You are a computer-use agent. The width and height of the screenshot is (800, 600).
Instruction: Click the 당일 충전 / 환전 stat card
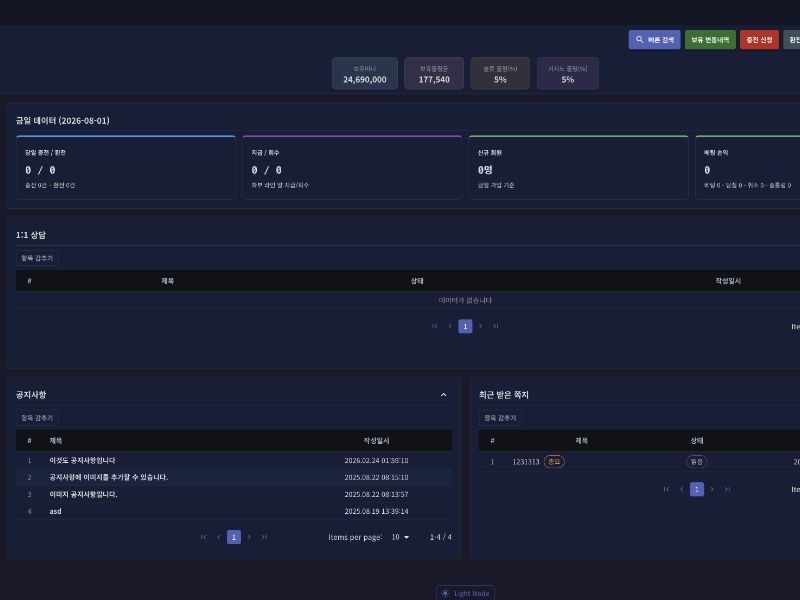point(126,167)
